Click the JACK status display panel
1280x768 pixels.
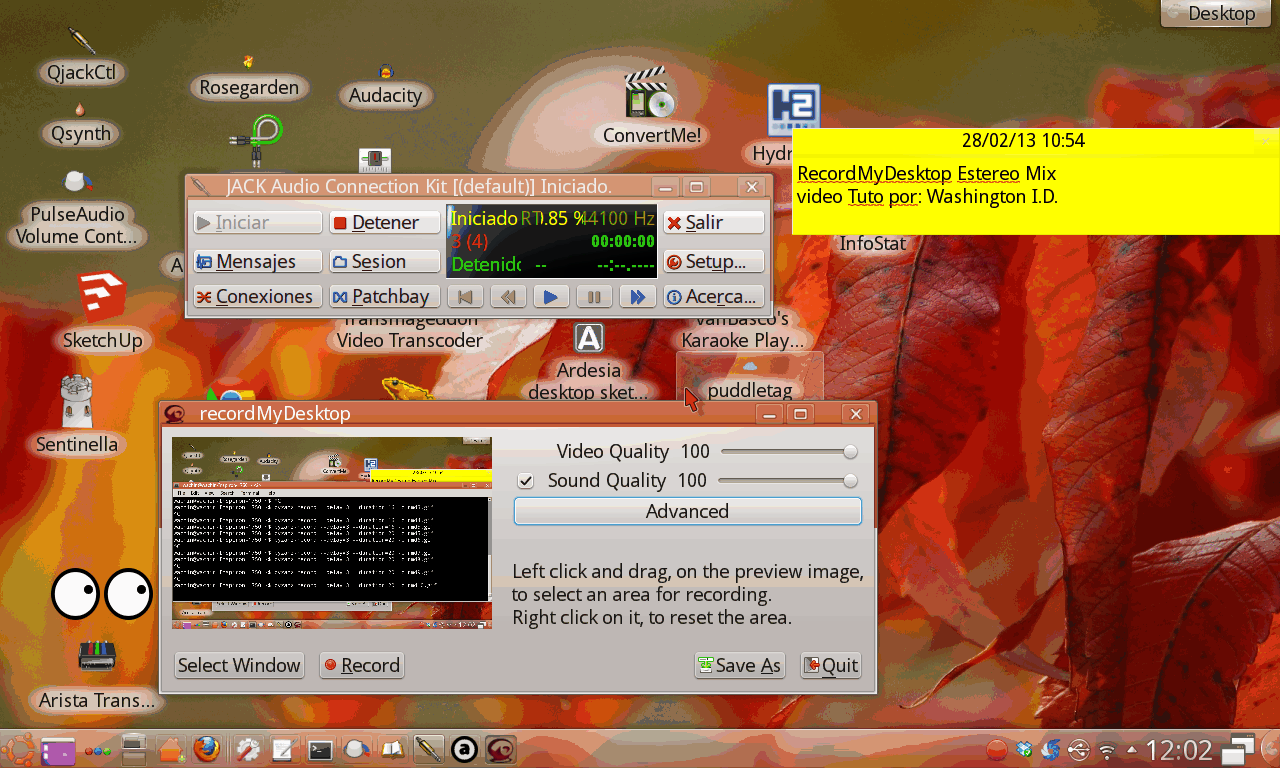coord(551,241)
